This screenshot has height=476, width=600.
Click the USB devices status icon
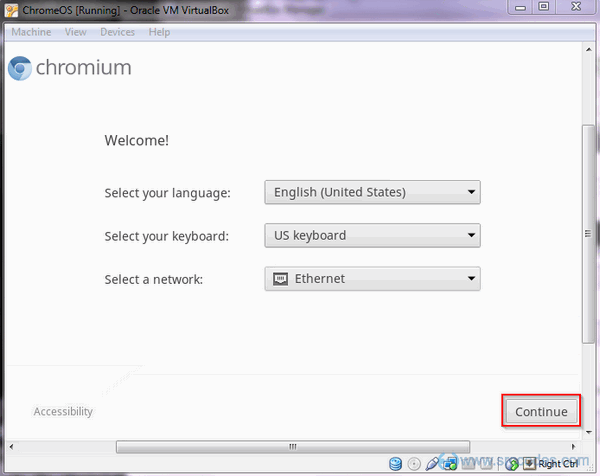pos(432,463)
